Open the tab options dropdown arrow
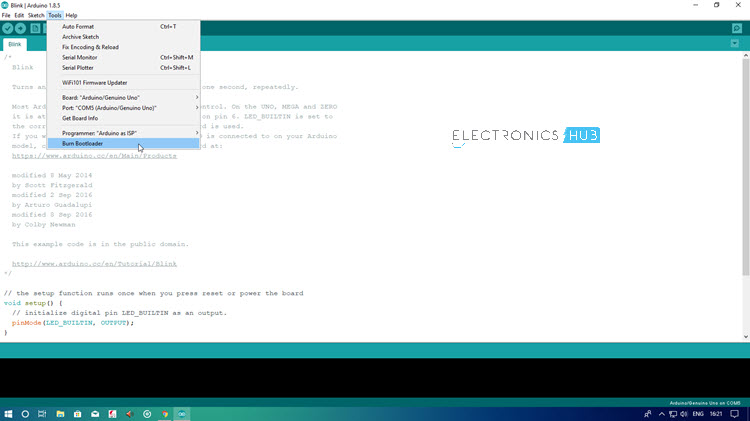This screenshot has width=750, height=421. coord(735,44)
